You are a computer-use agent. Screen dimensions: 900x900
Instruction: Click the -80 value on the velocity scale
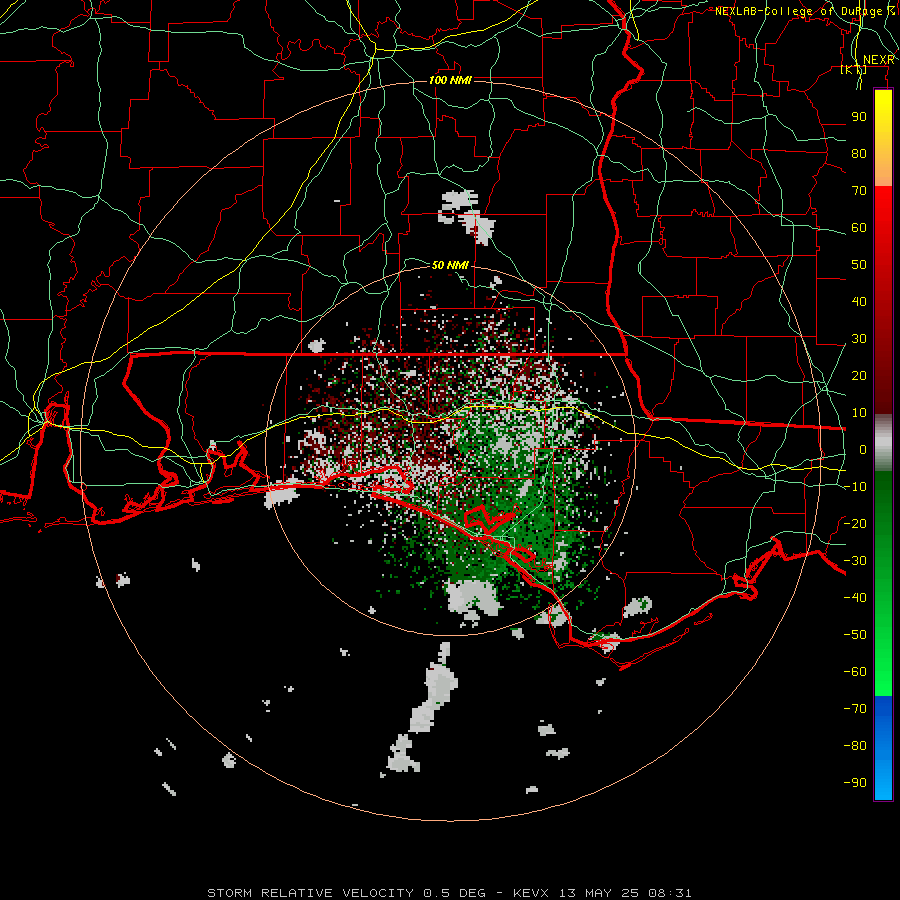click(x=855, y=746)
